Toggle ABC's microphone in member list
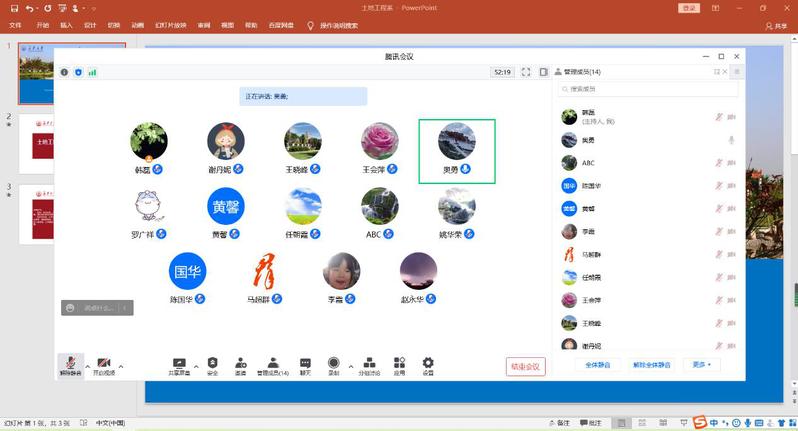798x431 pixels. [x=719, y=163]
